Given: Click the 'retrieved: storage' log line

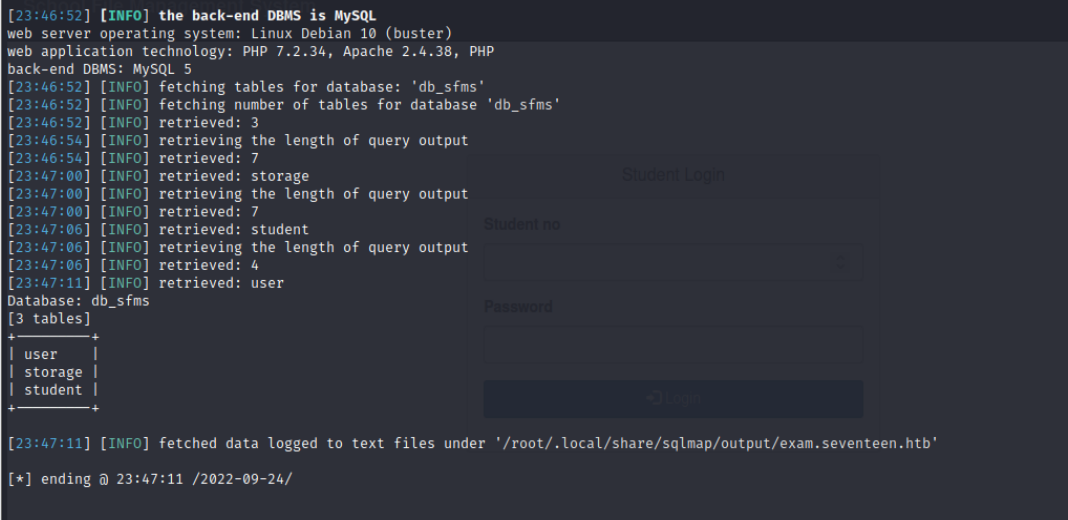Looking at the screenshot, I should pos(234,176).
